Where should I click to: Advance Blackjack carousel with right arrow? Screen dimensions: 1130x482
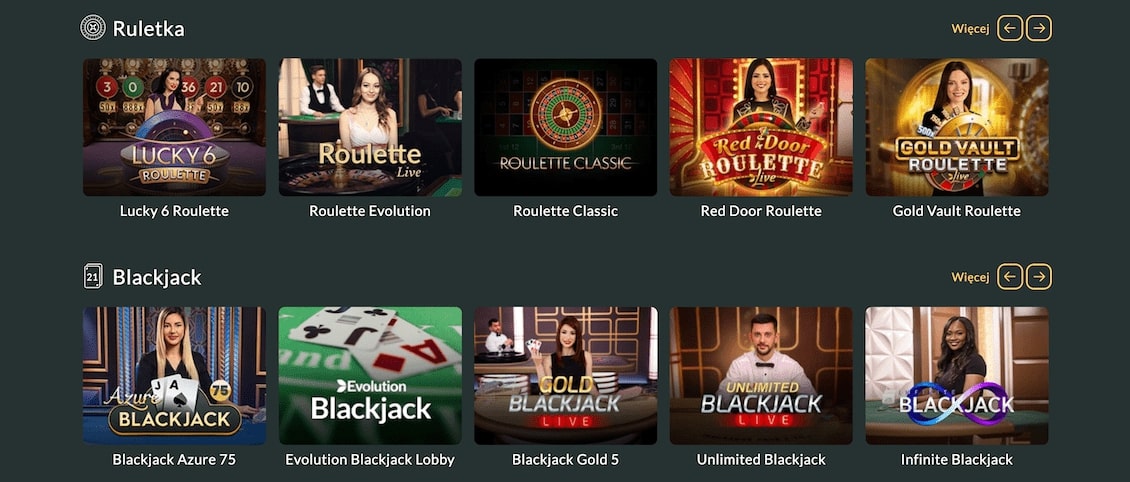tap(1038, 277)
